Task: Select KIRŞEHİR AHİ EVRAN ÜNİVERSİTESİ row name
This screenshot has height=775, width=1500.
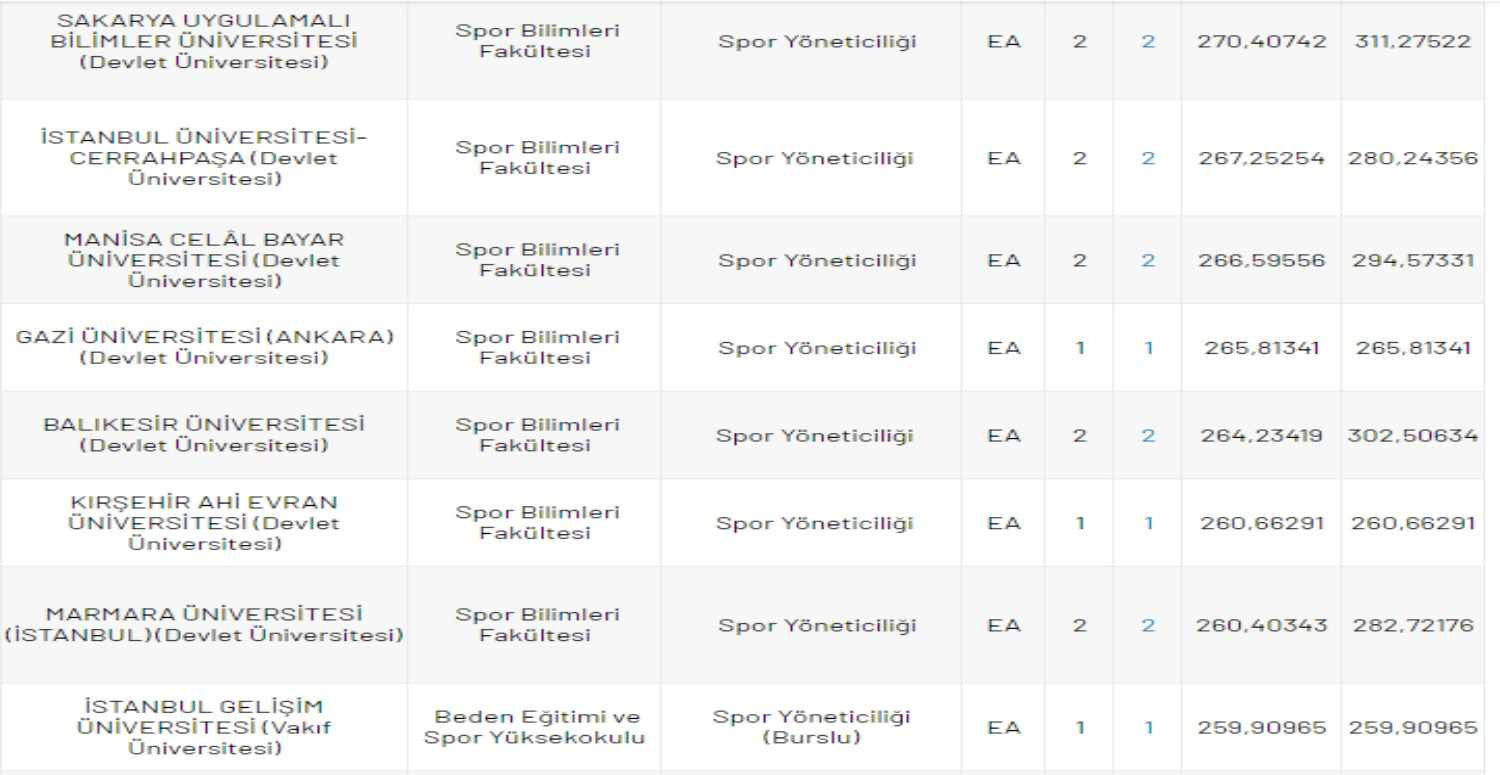Action: [x=203, y=523]
